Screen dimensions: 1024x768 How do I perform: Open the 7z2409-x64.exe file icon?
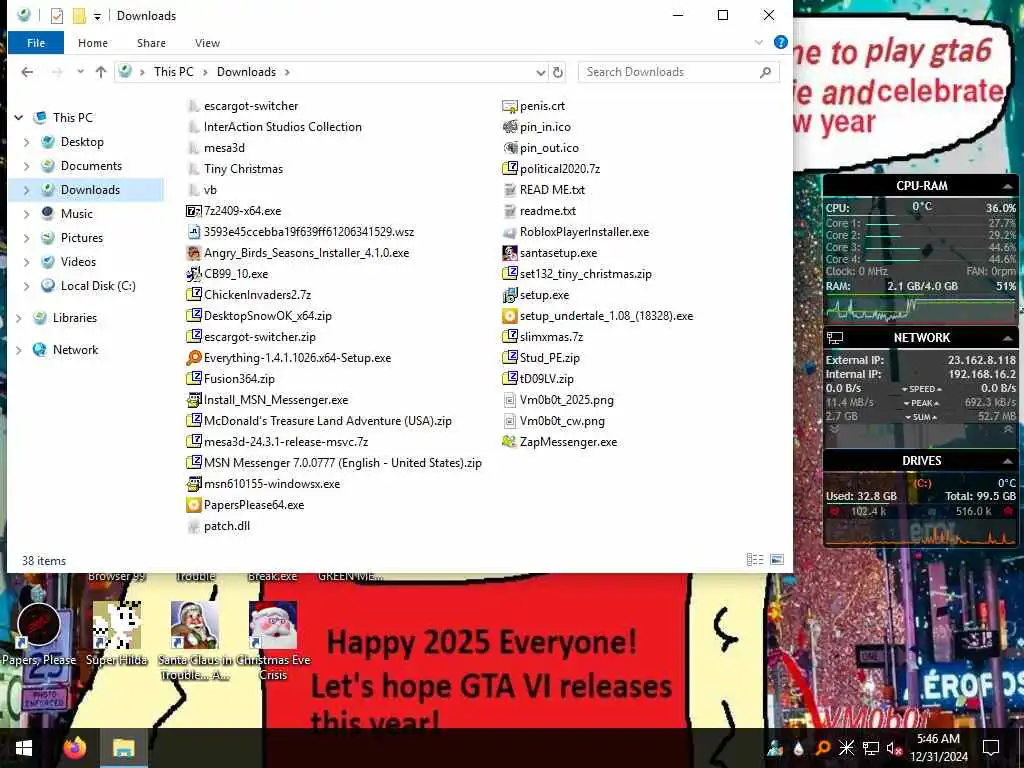[x=193, y=211]
